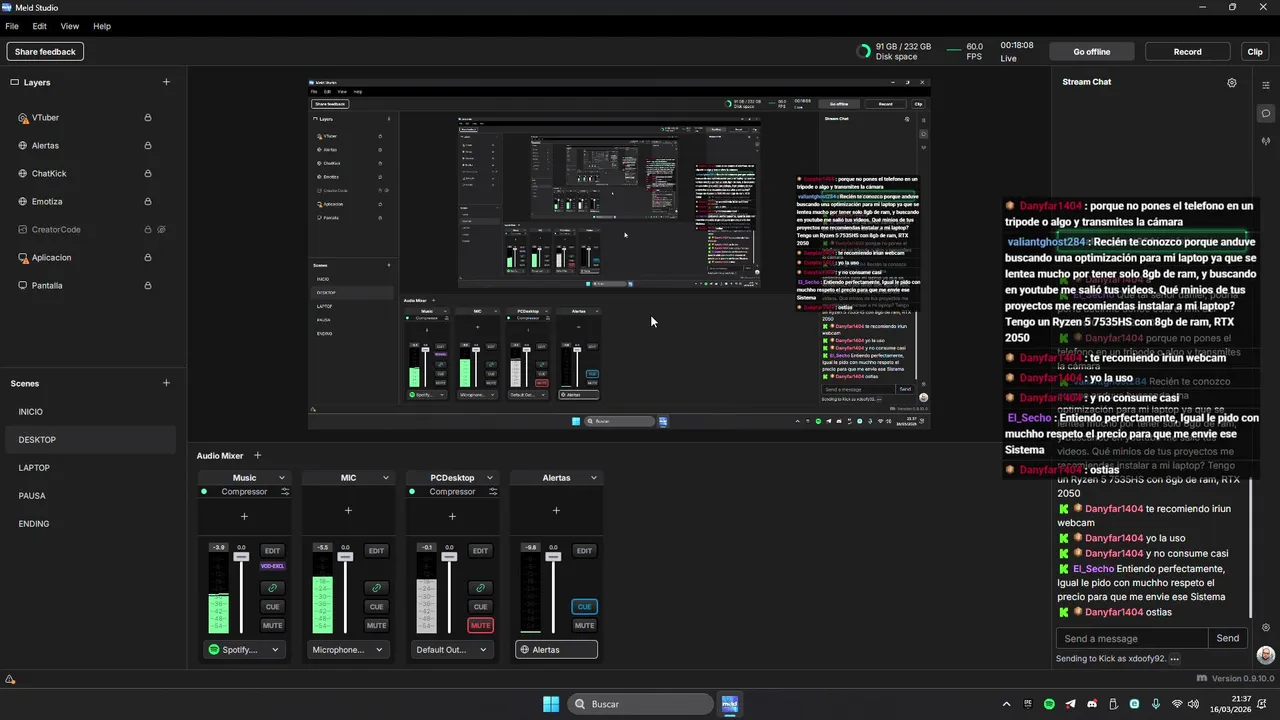This screenshot has height=720, width=1280.
Task: Add an effect to the Music track
Action: click(244, 517)
